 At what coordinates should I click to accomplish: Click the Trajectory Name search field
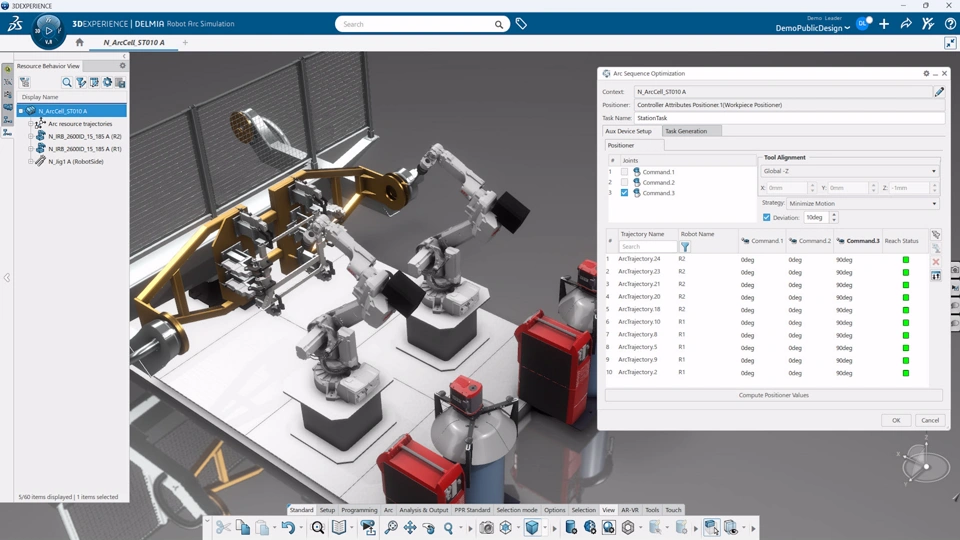[x=648, y=247]
